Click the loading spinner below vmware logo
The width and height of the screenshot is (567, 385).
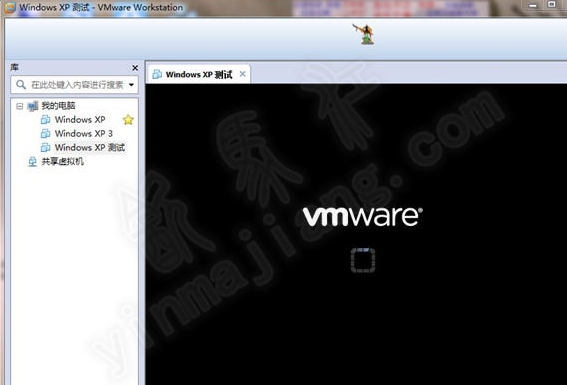click(363, 260)
